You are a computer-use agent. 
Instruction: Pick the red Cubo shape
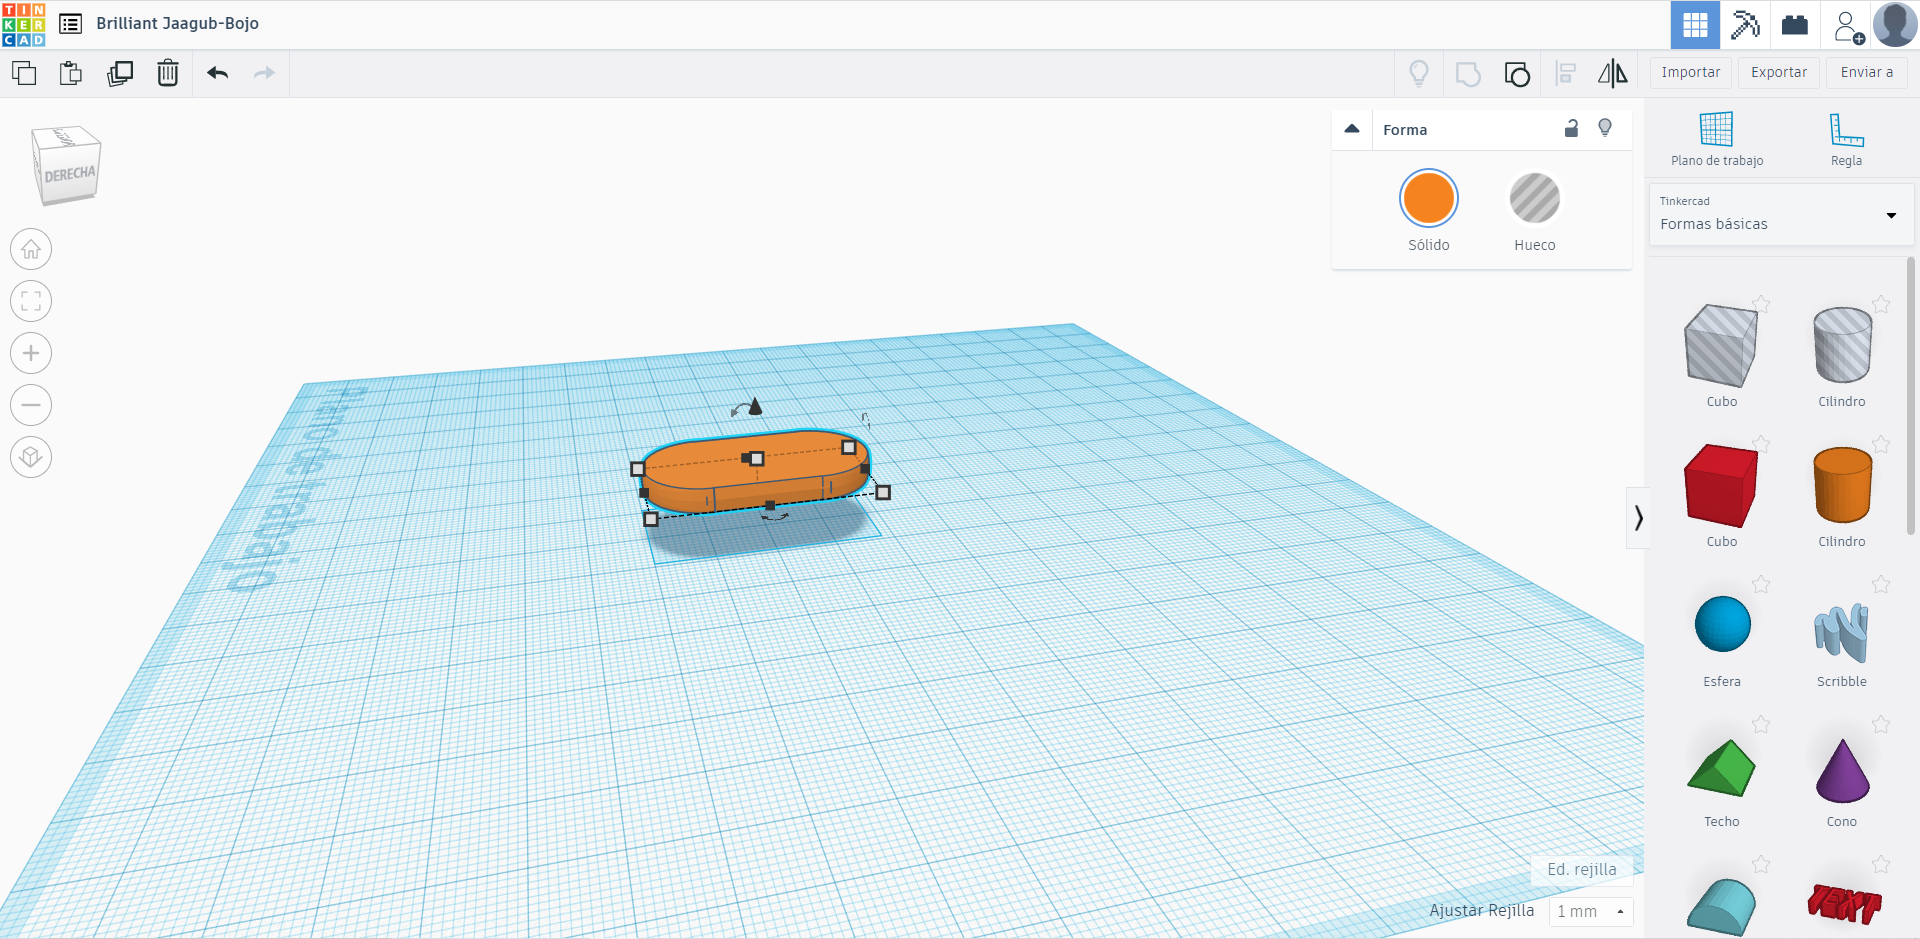point(1721,486)
